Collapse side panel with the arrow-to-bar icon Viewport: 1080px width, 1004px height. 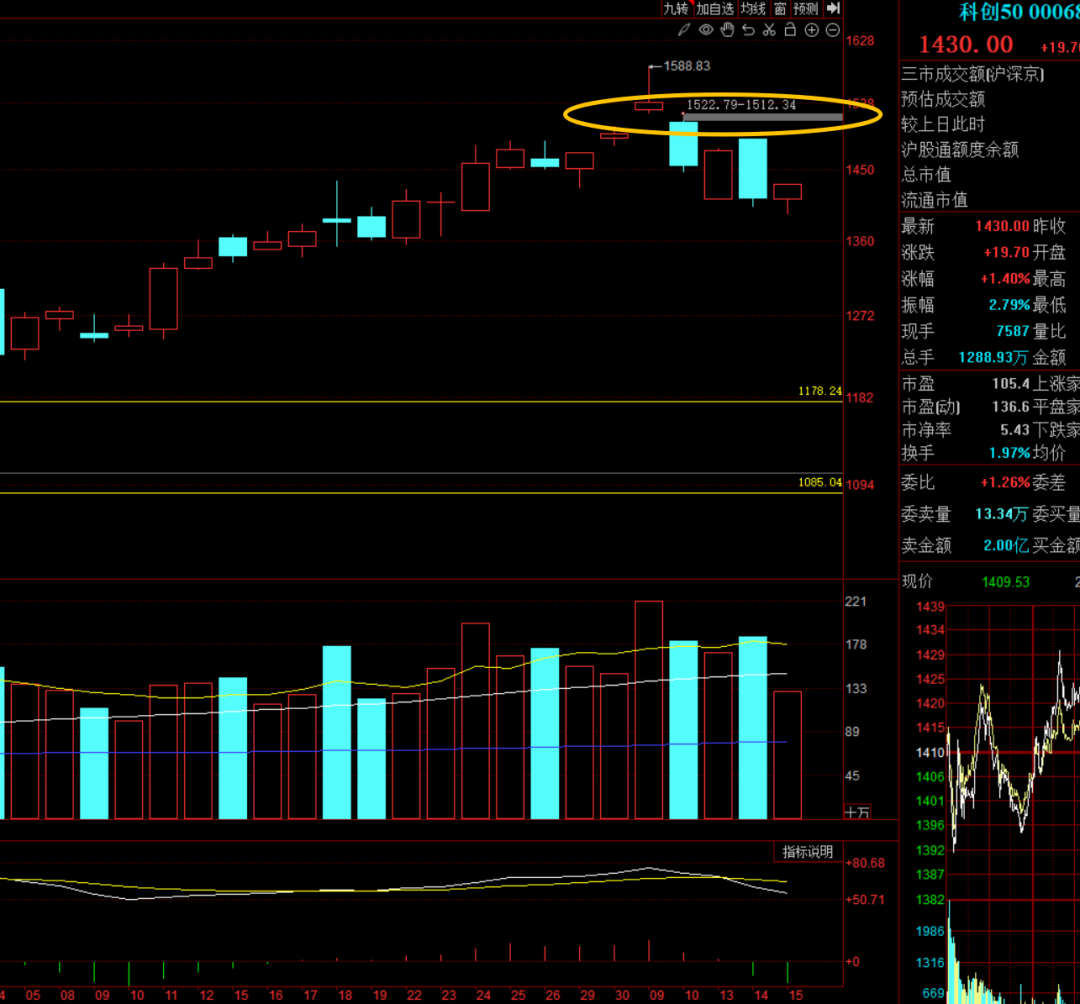[x=833, y=8]
